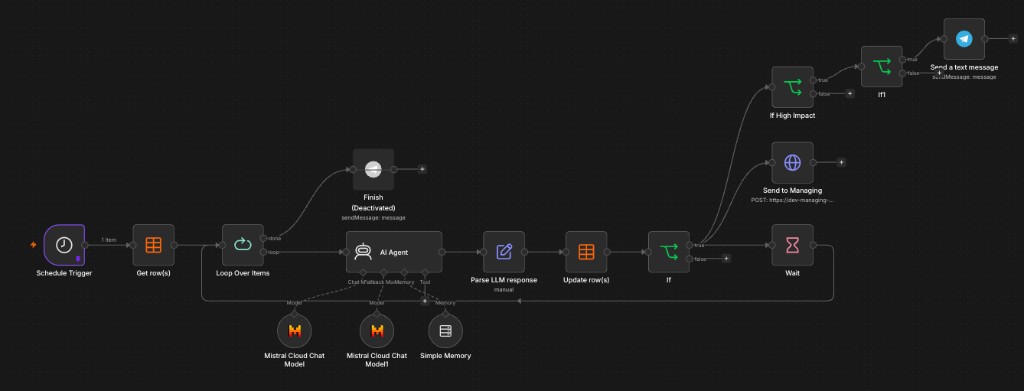Screen dimensions: 1024x391
Task: Click the If node 'true' output handle
Action: (x=690, y=245)
